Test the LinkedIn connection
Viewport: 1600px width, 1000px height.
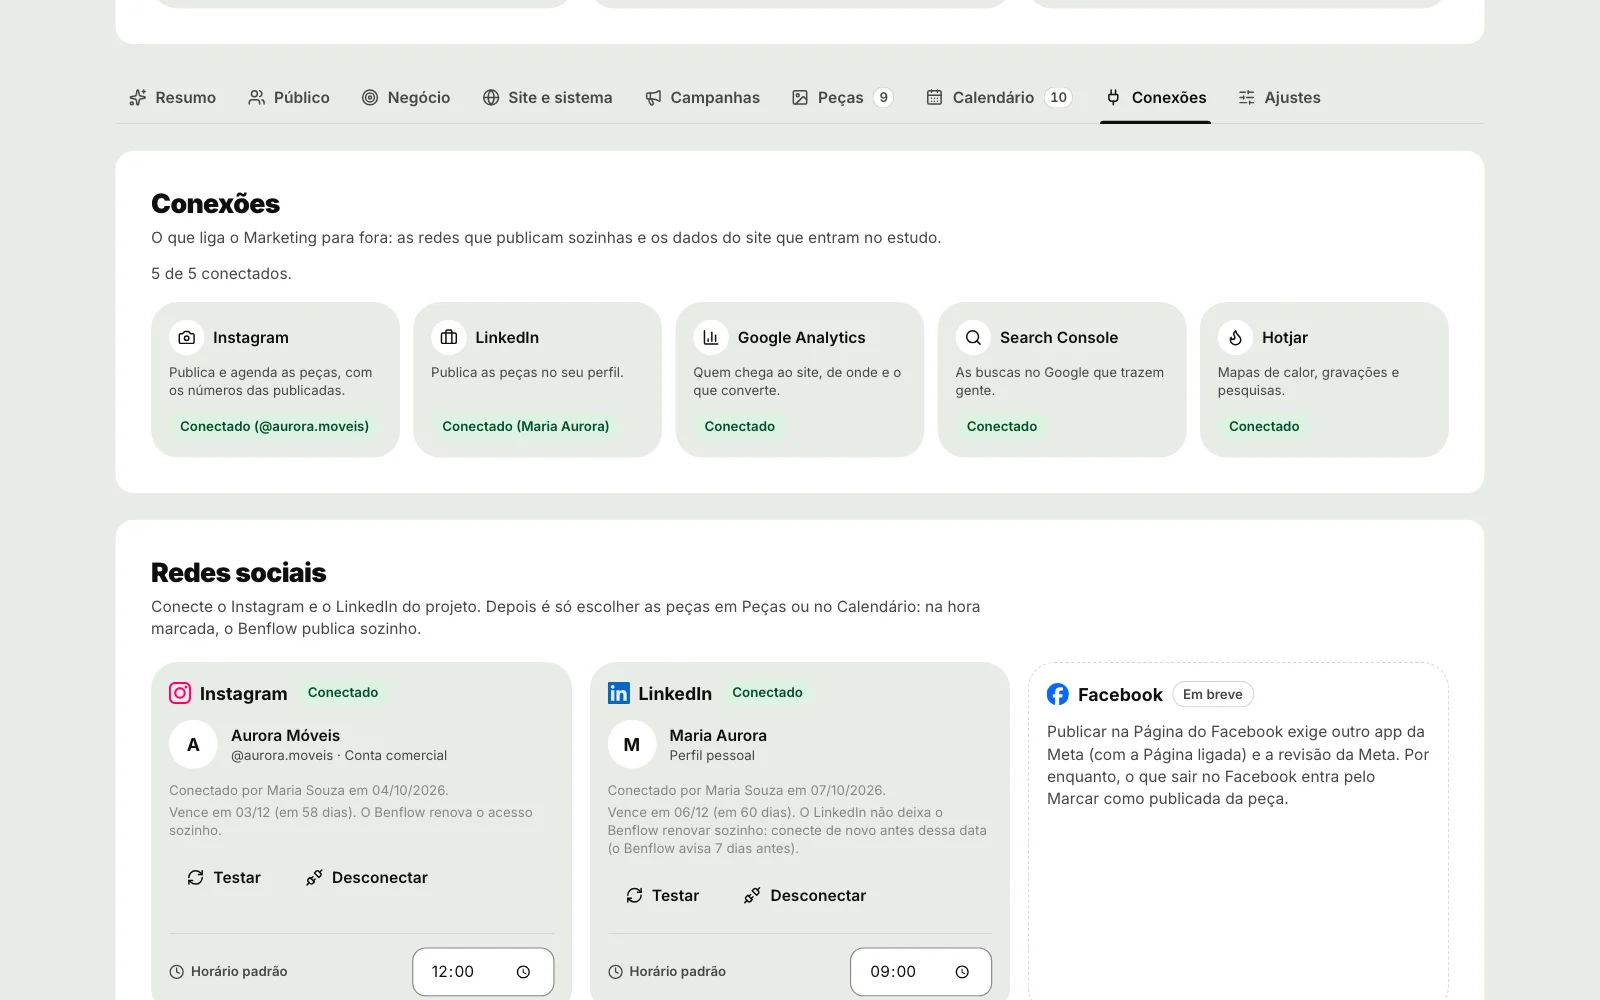663,895
